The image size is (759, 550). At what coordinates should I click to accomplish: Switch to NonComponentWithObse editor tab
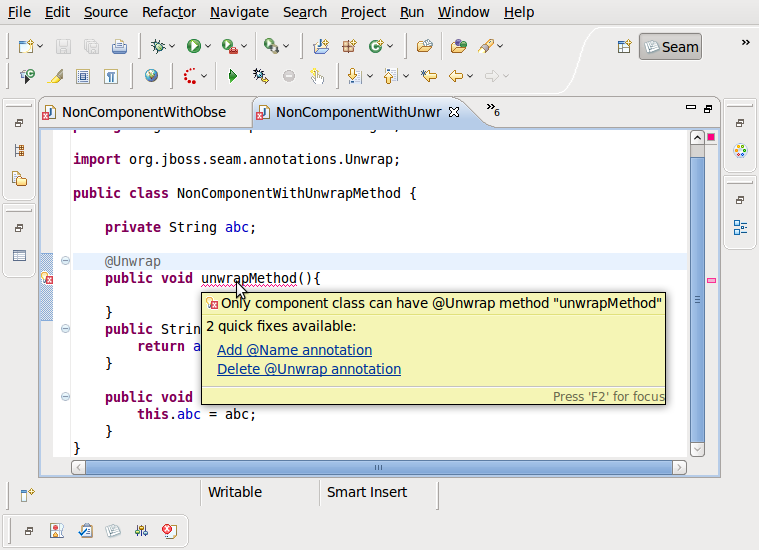143,112
